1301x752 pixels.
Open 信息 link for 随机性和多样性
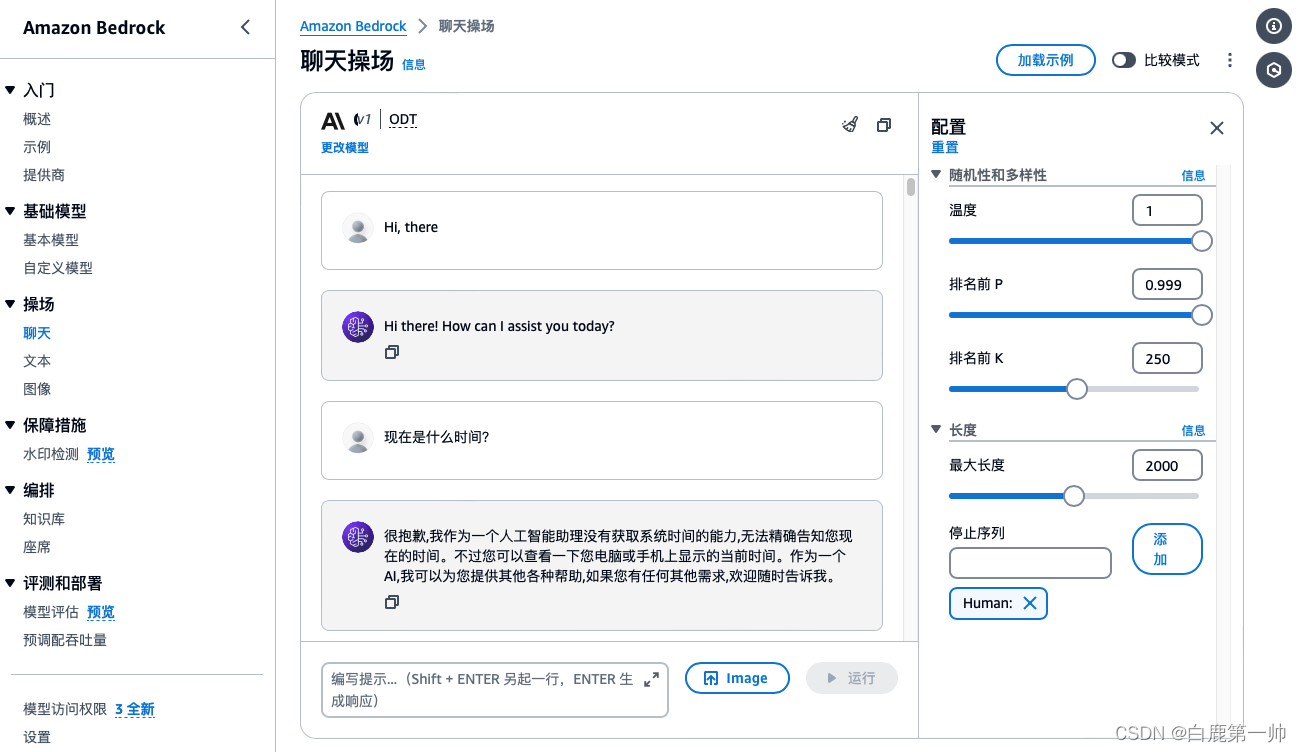coord(1194,175)
